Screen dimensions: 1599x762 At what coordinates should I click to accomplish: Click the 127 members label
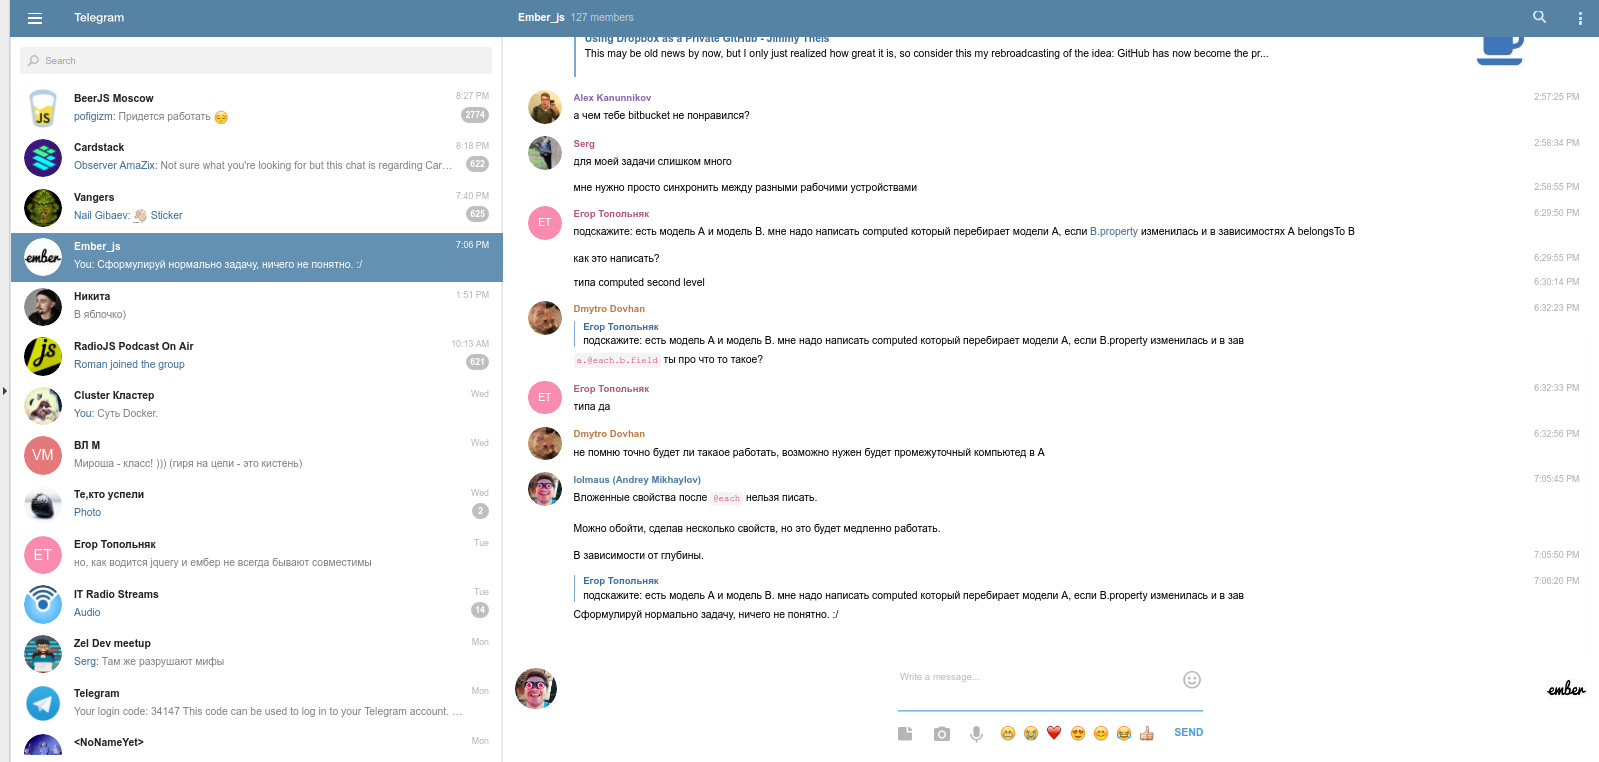pyautogui.click(x=602, y=17)
